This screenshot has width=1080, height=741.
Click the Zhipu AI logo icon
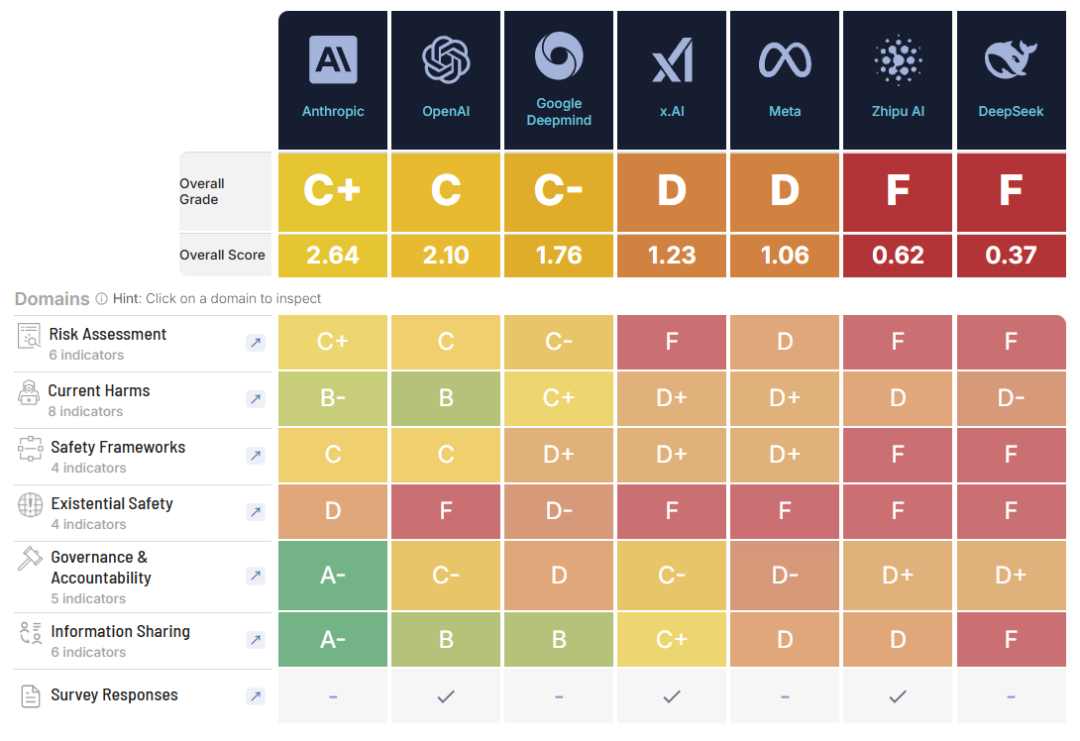tap(898, 61)
